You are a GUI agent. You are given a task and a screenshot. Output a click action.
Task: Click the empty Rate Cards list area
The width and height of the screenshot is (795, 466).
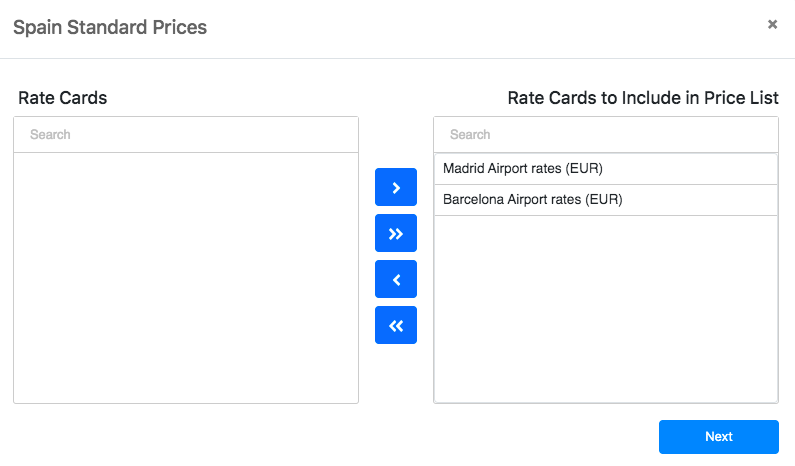[186, 278]
